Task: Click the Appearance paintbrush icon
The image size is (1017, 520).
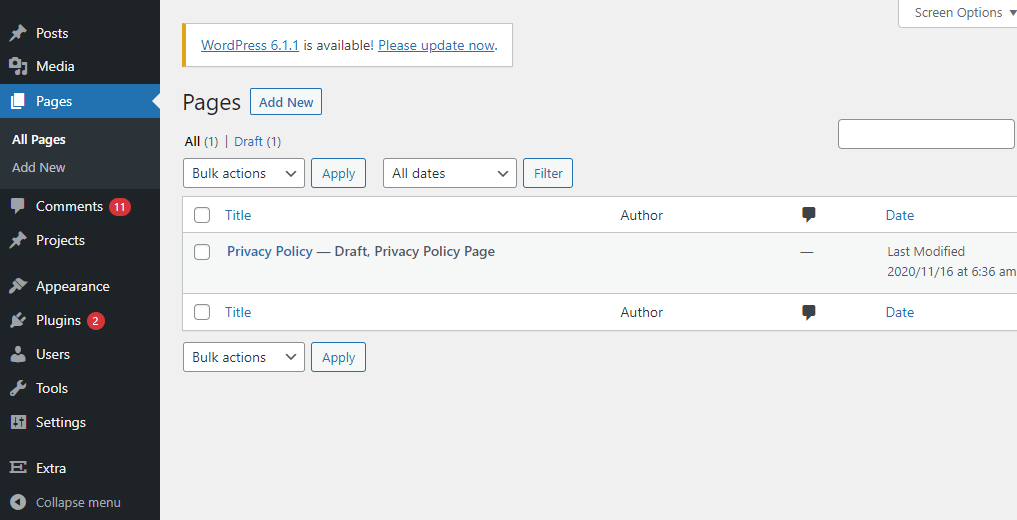Action: [18, 286]
